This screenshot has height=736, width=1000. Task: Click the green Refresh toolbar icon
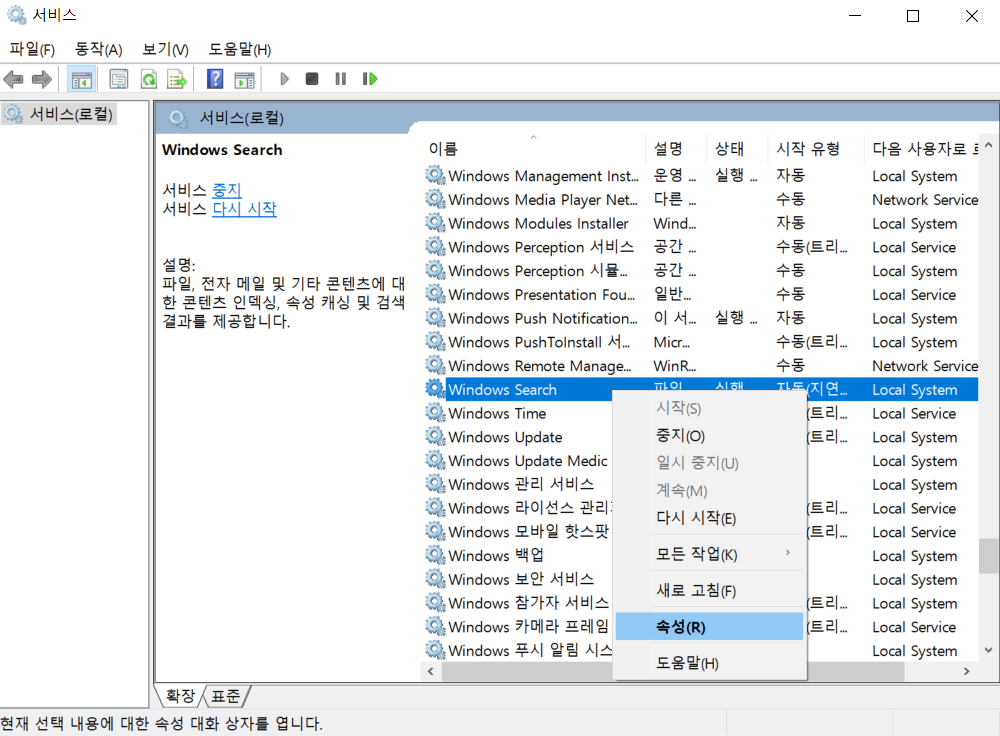149,79
